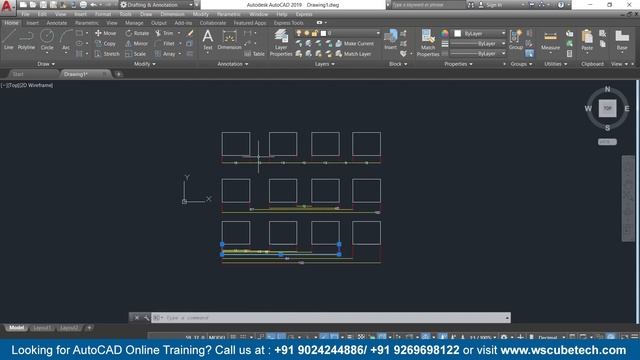Click the Rotate tool
This screenshot has width=640, height=360.
point(137,33)
